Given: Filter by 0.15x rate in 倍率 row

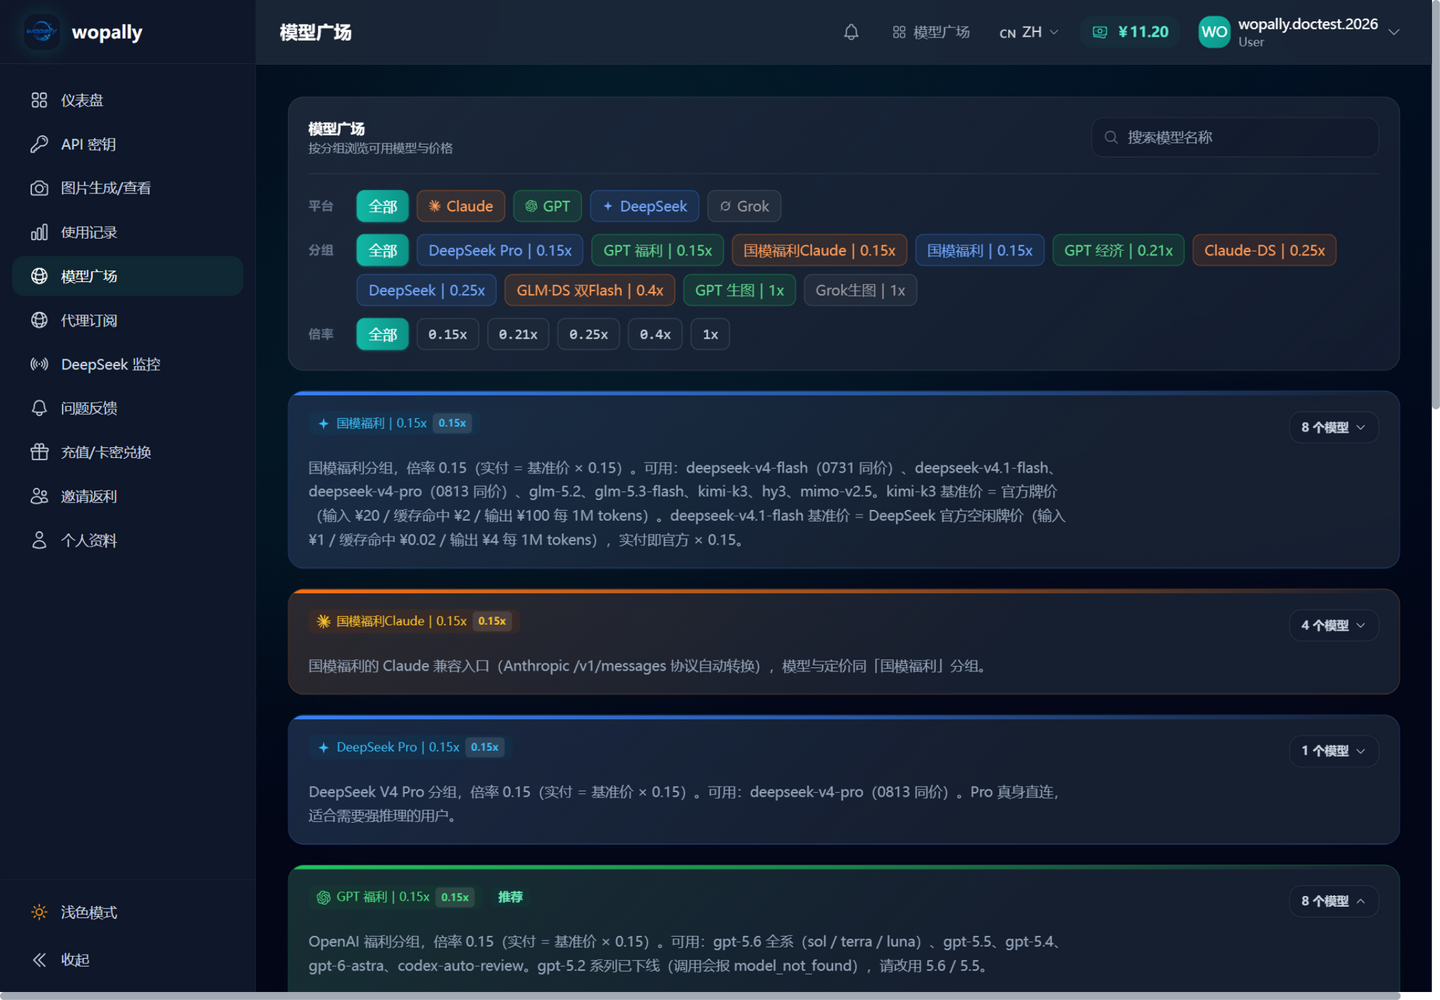Looking at the screenshot, I should pos(448,334).
